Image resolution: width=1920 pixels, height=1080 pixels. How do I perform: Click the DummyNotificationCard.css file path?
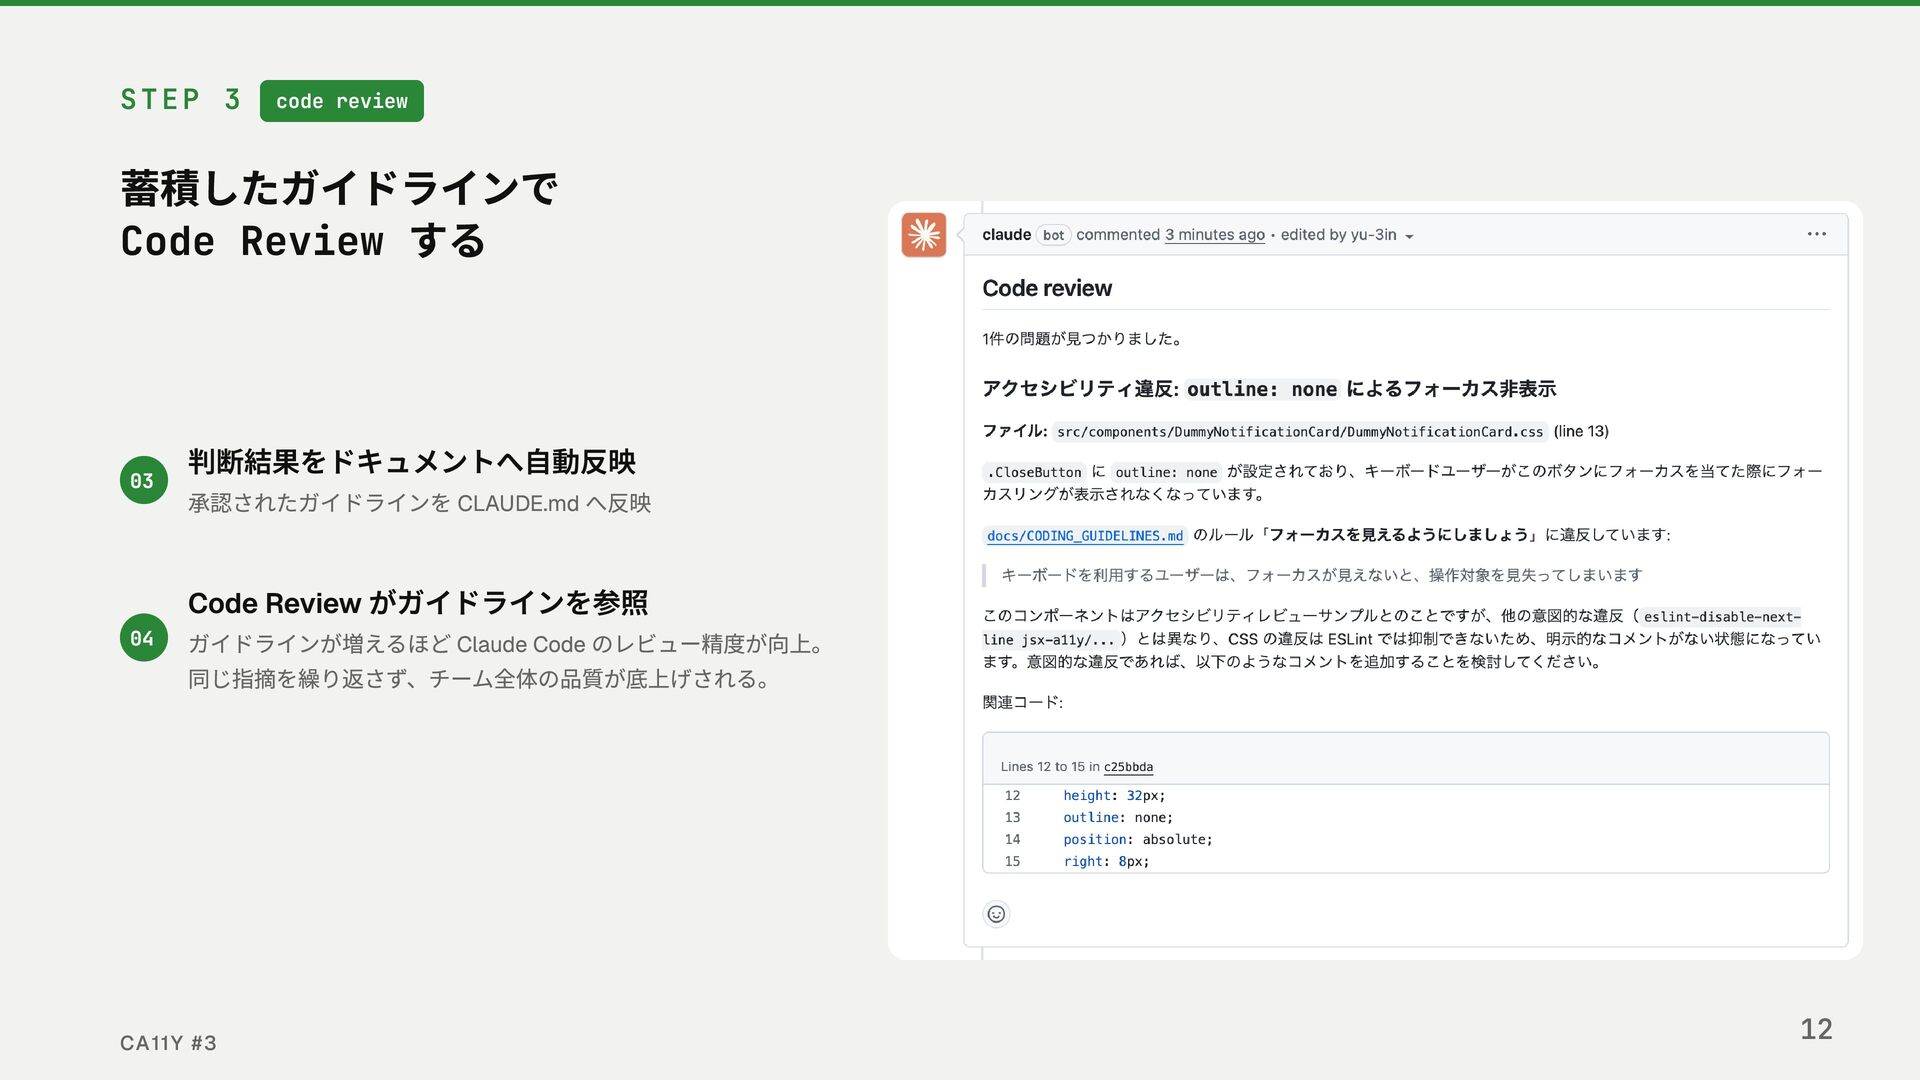[1299, 432]
